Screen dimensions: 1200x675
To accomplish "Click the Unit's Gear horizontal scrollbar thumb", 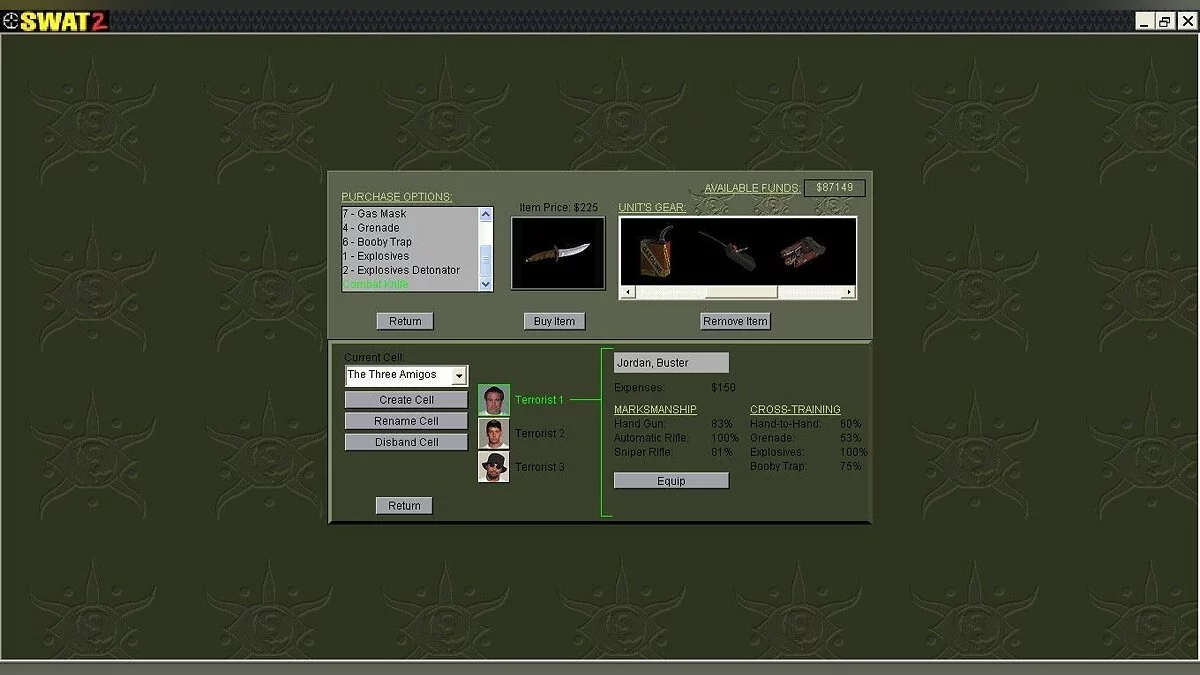I will [x=741, y=292].
